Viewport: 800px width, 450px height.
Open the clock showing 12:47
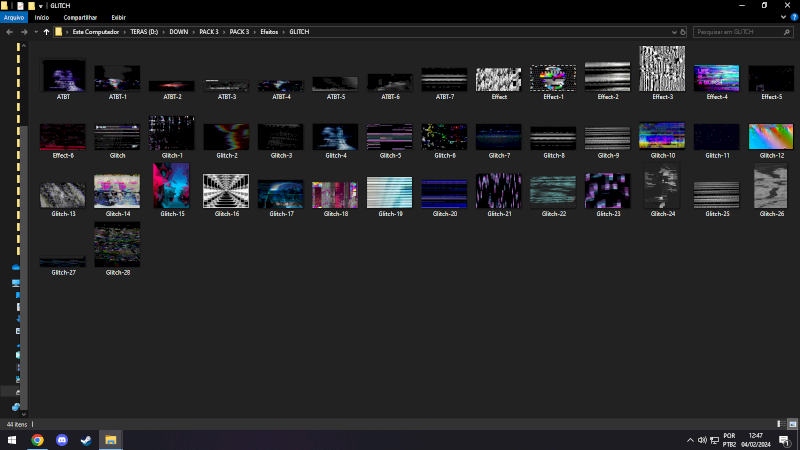pos(756,440)
